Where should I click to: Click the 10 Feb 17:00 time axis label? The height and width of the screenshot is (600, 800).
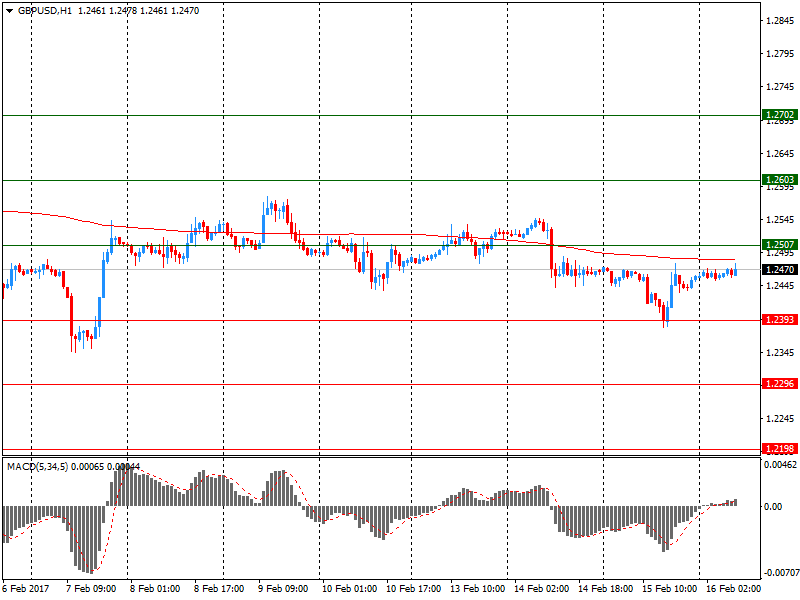413,589
